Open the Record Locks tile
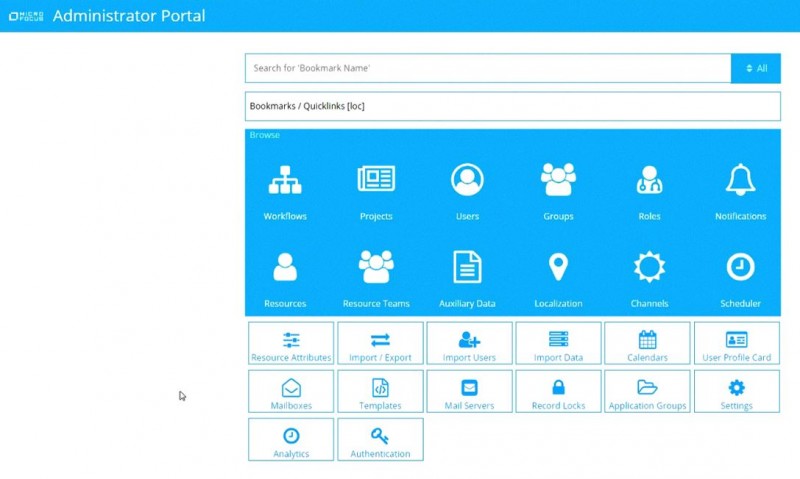 tap(558, 391)
